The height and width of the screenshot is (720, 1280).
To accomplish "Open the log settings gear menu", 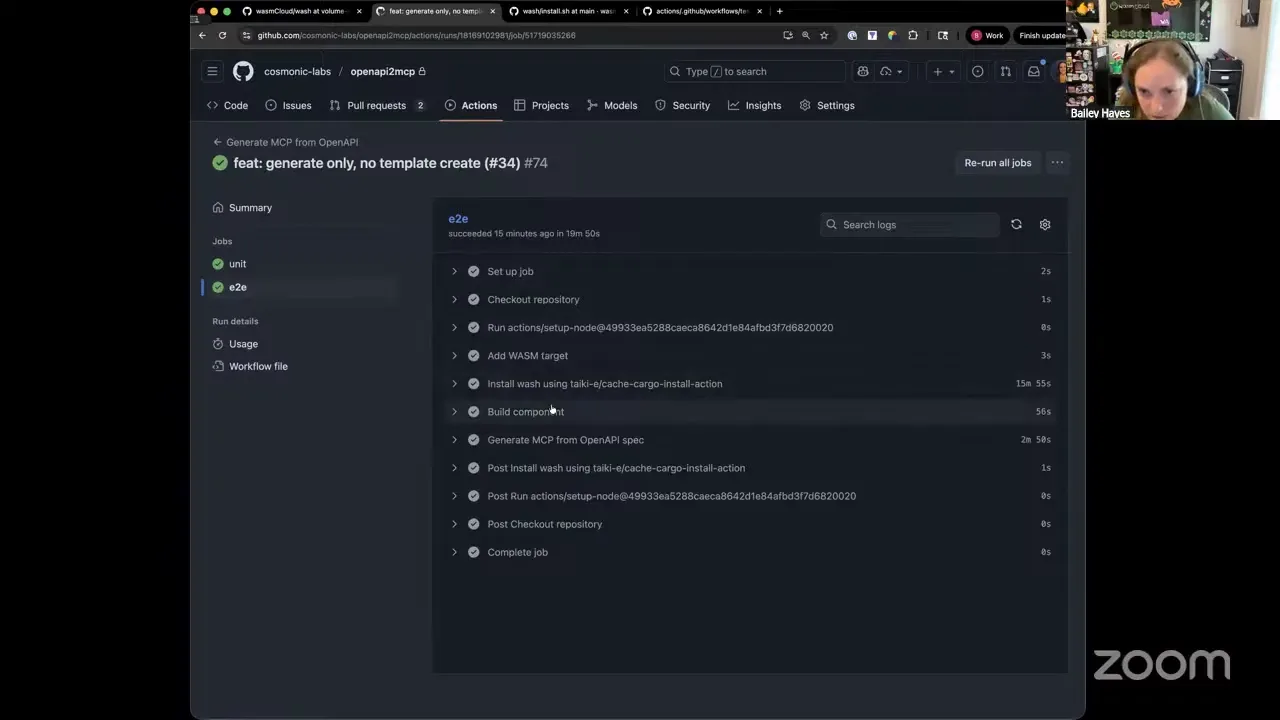I will [1045, 224].
